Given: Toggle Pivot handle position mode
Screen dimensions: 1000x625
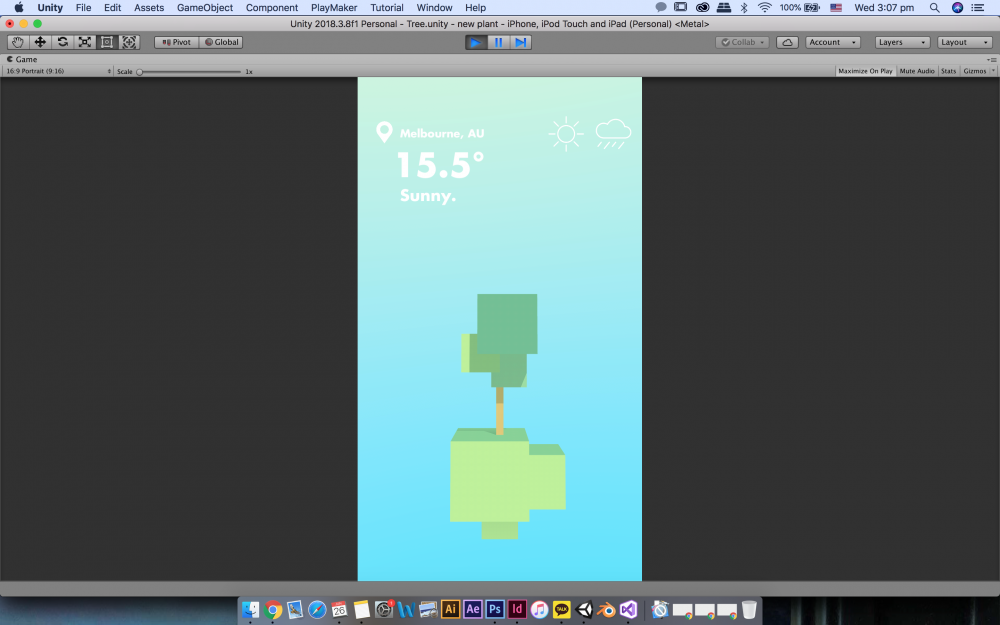Looking at the screenshot, I should point(176,42).
